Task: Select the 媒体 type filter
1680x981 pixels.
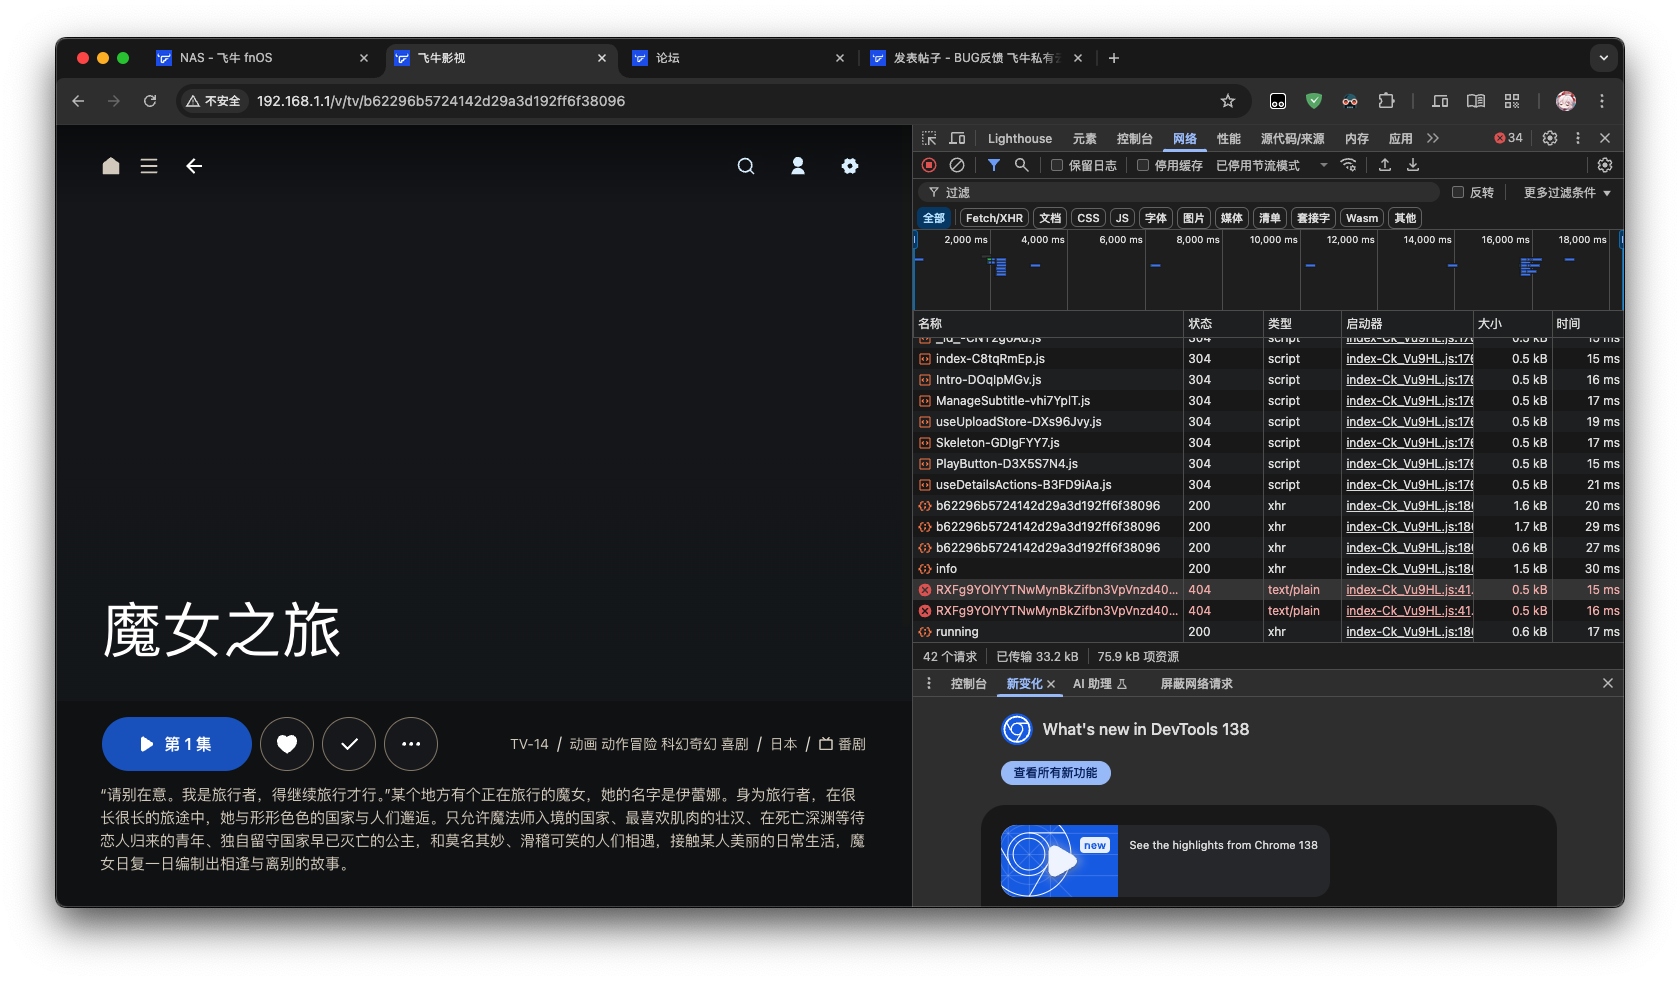Action: (1232, 218)
